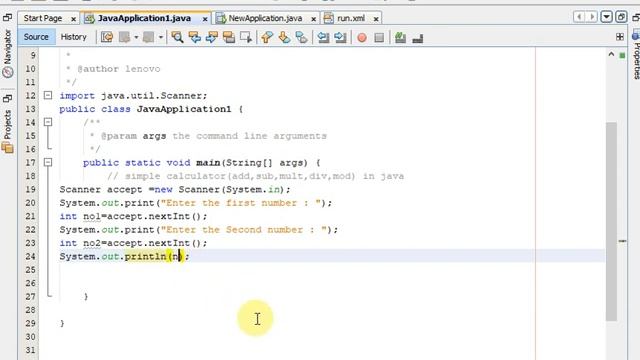
Task: Click the current line mark in the error stripe
Action: point(622,241)
